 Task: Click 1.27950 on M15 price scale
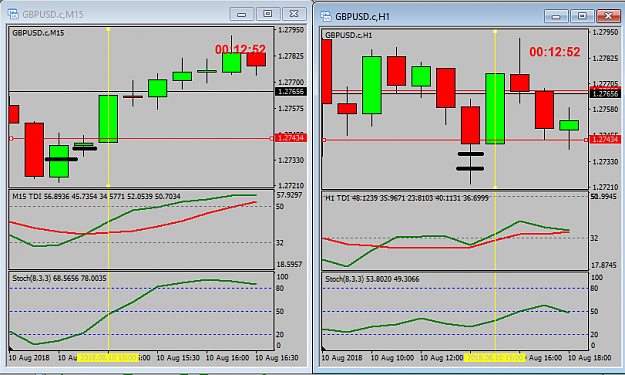click(291, 30)
